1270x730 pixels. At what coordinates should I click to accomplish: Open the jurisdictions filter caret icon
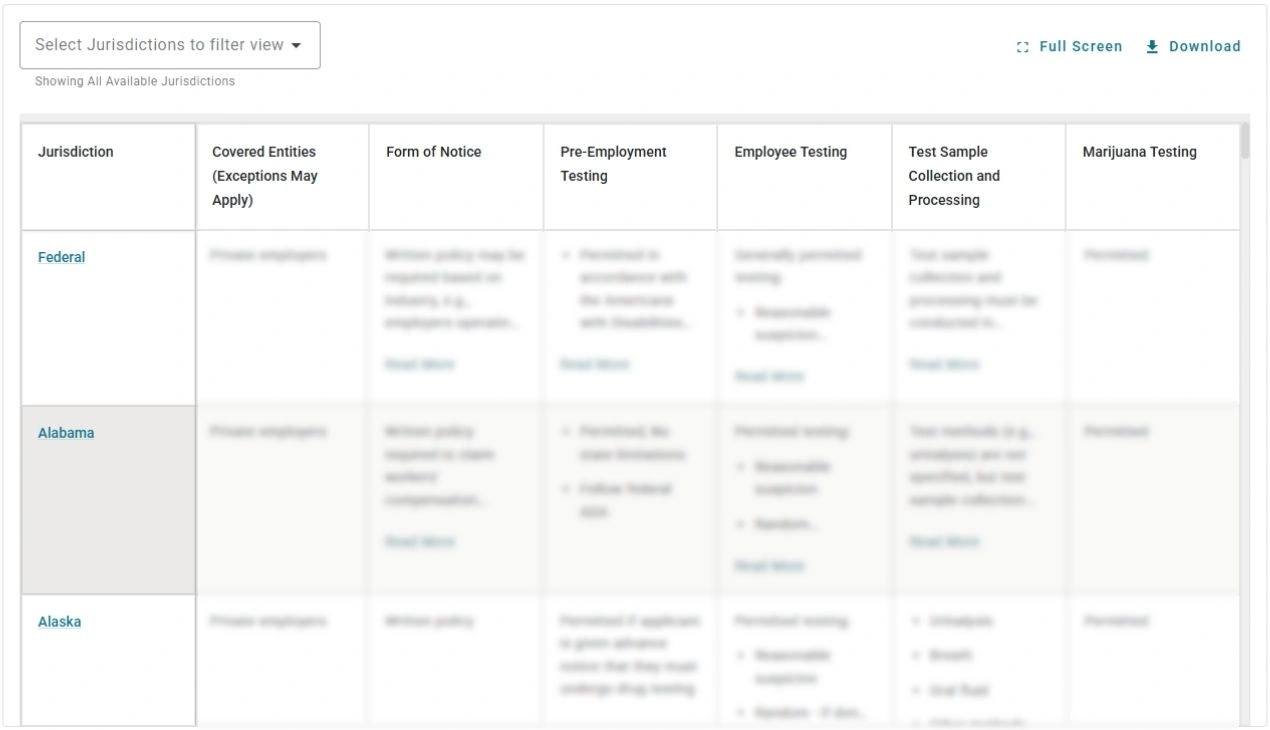point(297,44)
